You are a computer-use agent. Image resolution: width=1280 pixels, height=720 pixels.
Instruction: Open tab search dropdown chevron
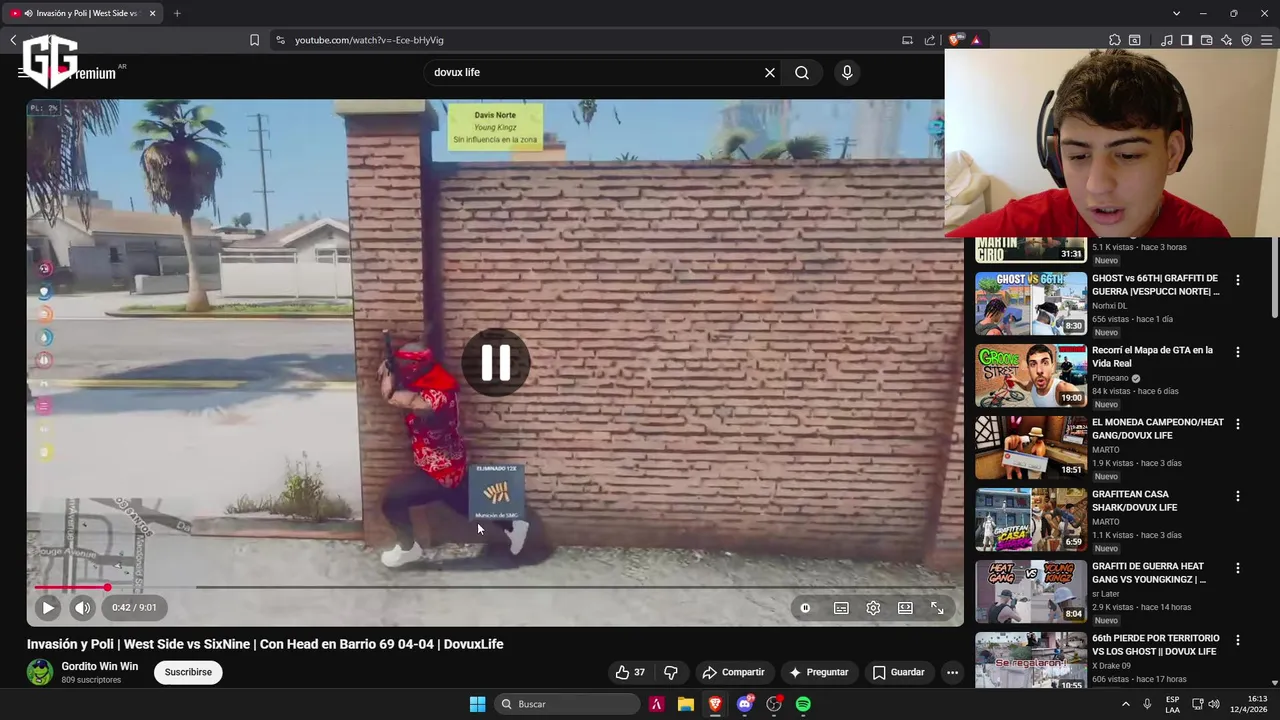[x=1176, y=13]
